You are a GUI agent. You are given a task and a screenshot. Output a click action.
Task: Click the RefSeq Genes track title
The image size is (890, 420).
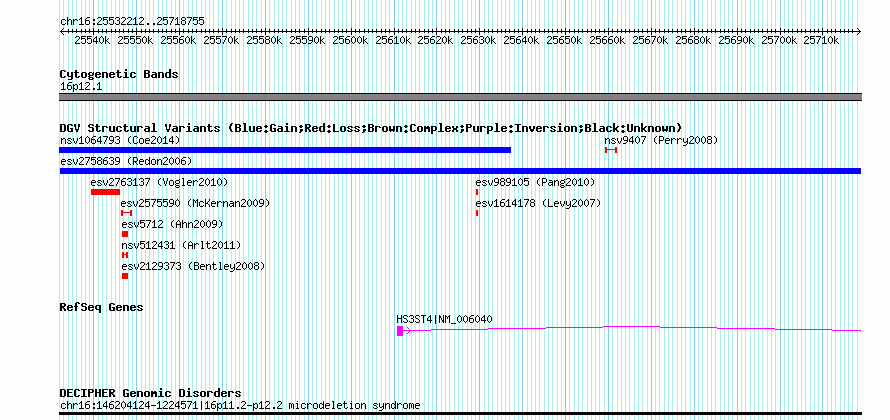(x=101, y=308)
